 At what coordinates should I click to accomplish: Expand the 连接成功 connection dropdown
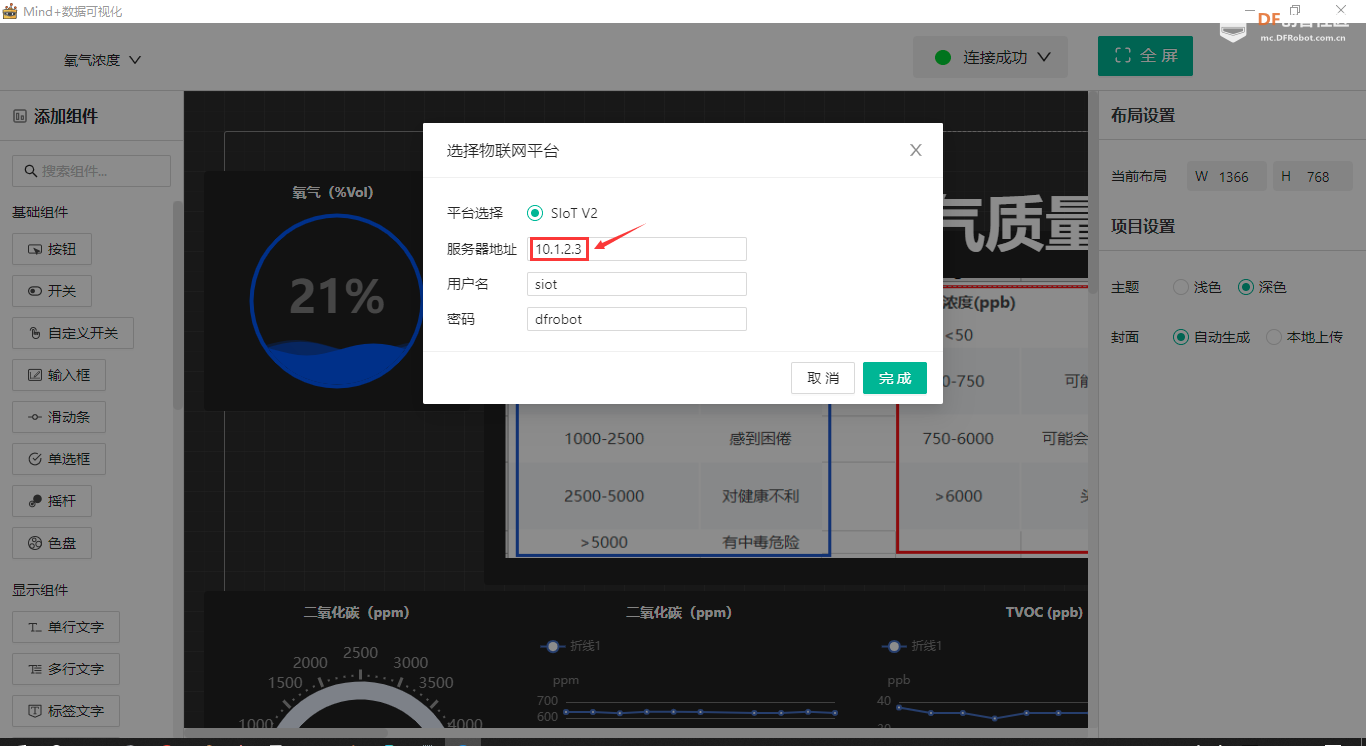click(x=990, y=57)
